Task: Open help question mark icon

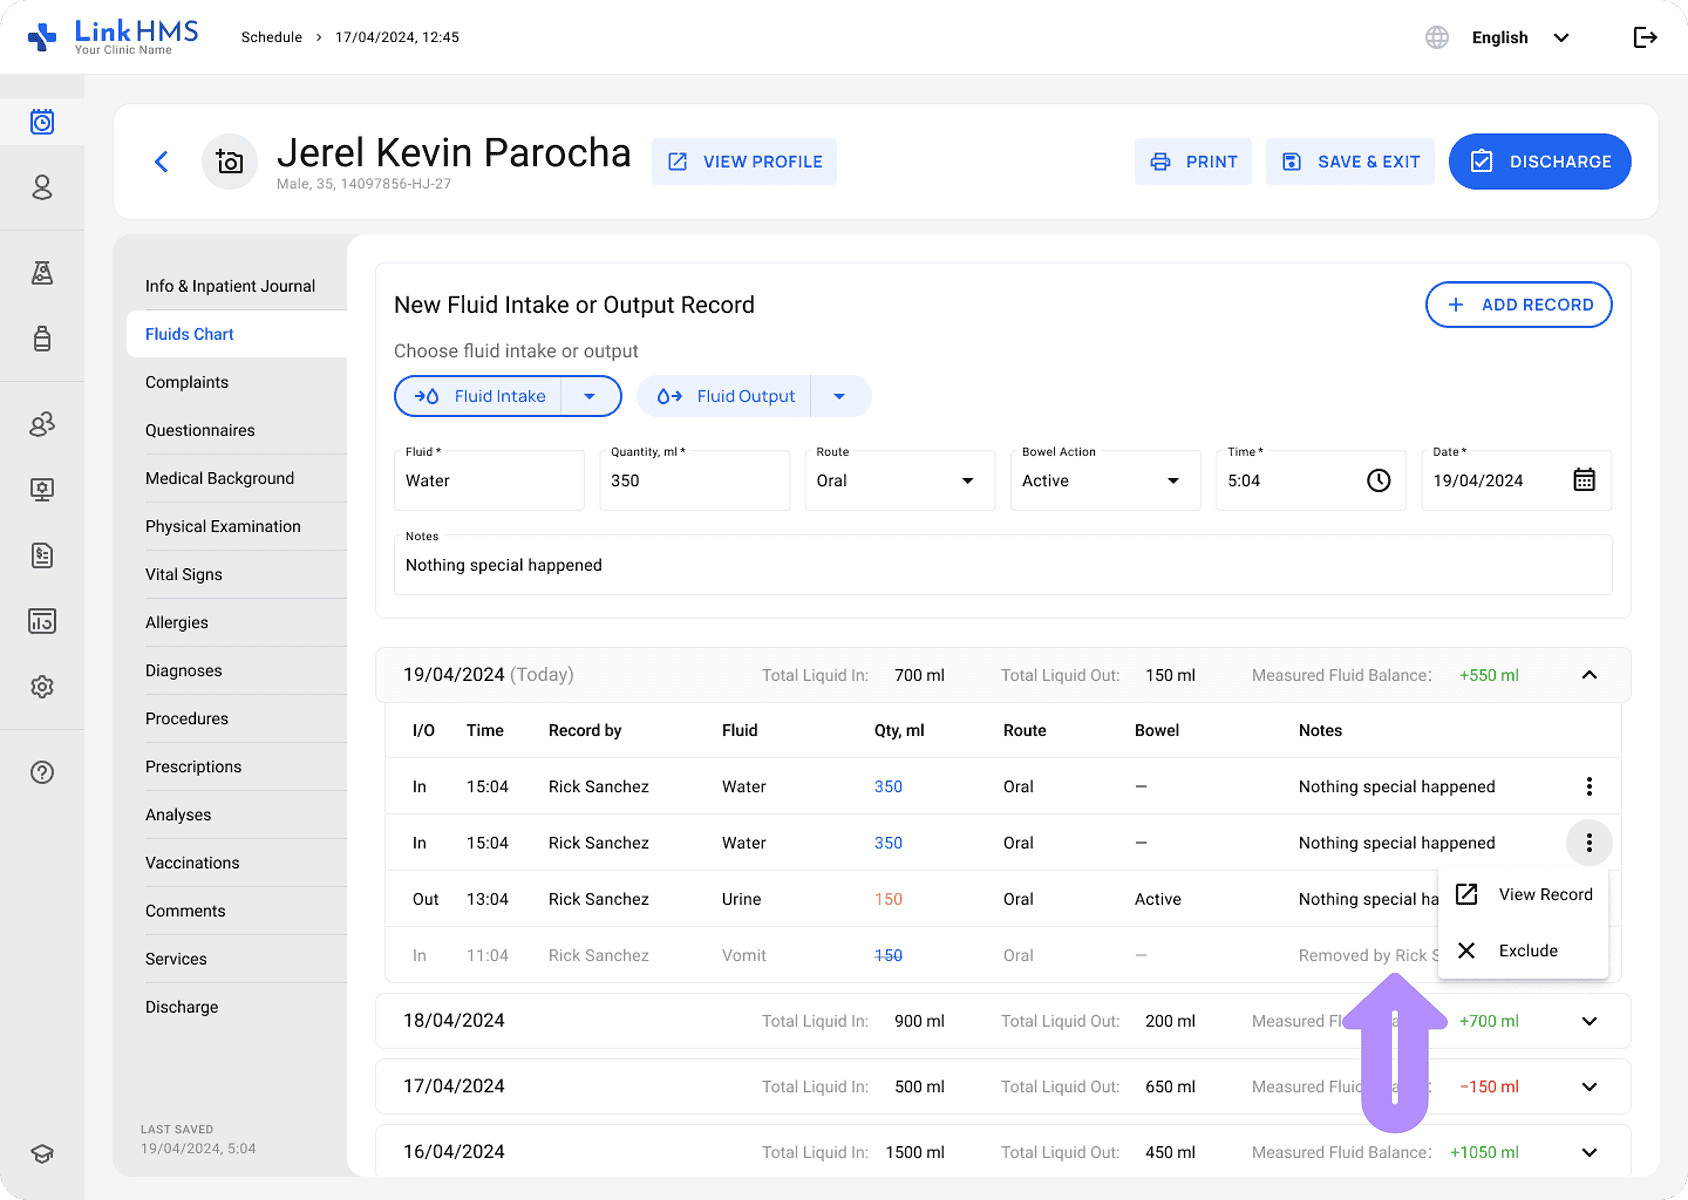Action: [x=42, y=772]
